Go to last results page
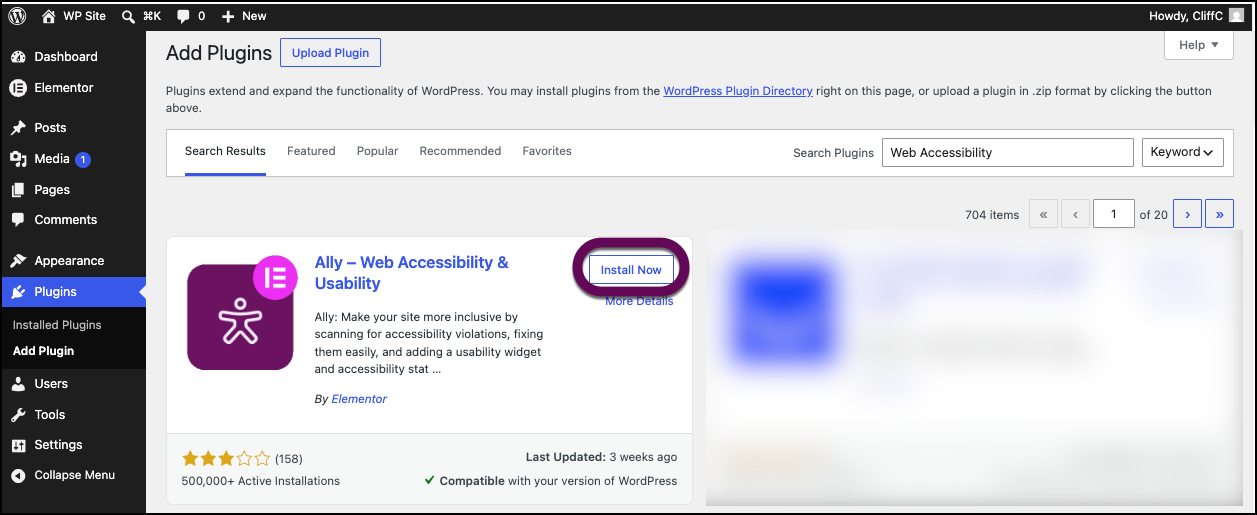Screen dimensions: 1257x515 pos(1219,214)
